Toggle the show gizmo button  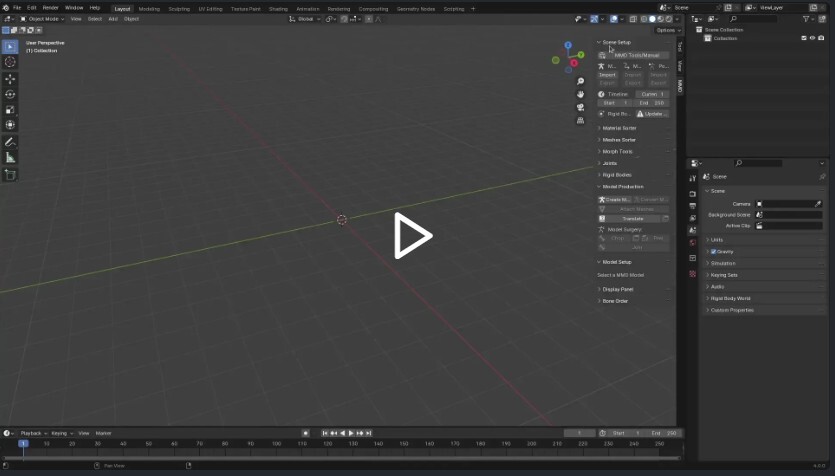594,19
